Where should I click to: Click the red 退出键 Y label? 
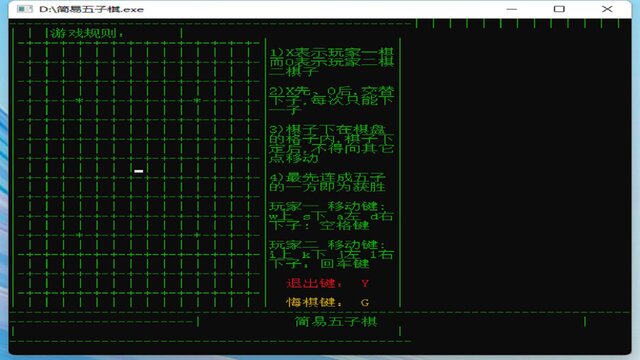pos(327,283)
